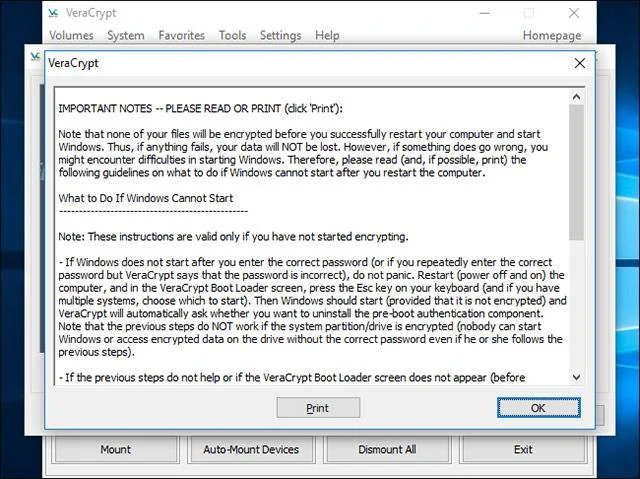
Task: Close the main VeraCrypt window
Action: coord(574,13)
